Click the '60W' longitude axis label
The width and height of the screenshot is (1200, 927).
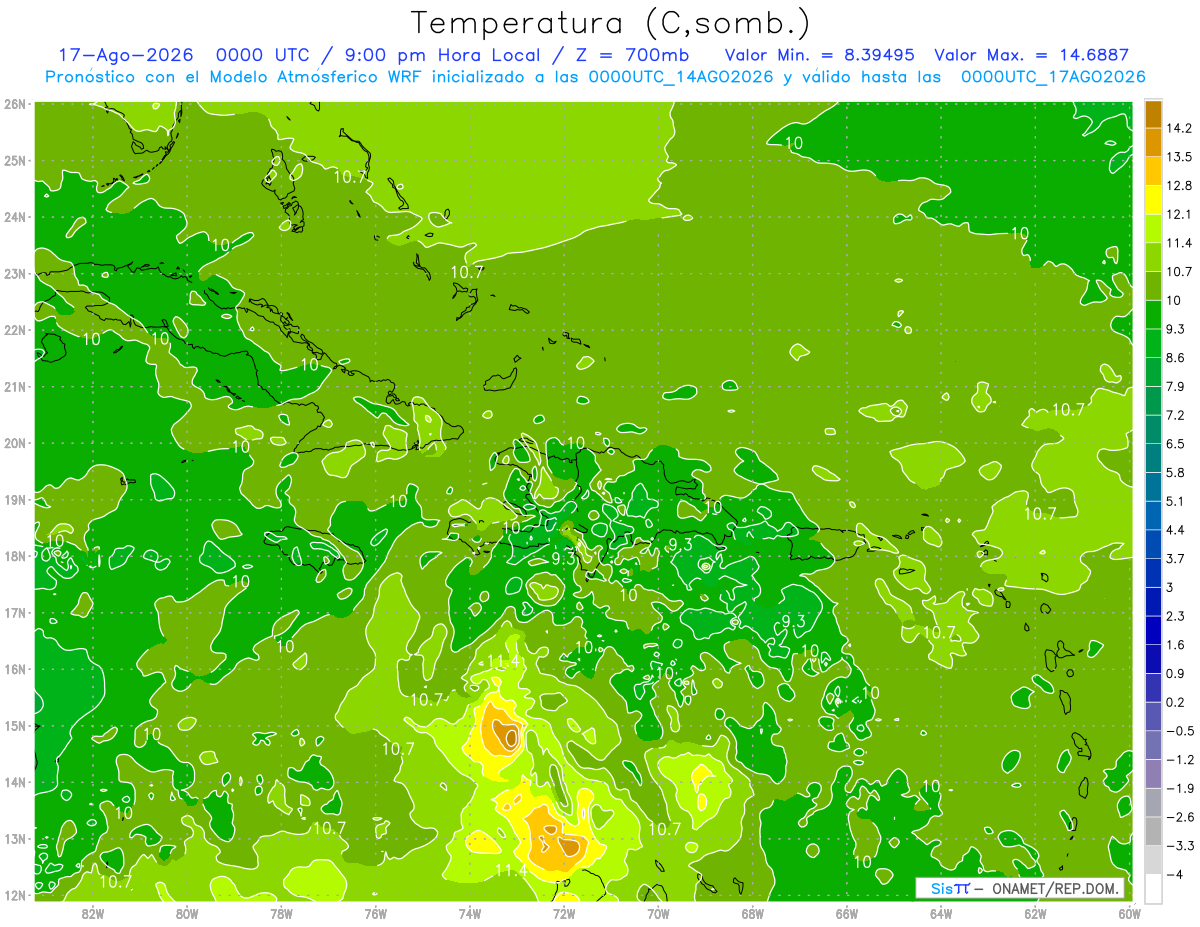pos(1129,914)
